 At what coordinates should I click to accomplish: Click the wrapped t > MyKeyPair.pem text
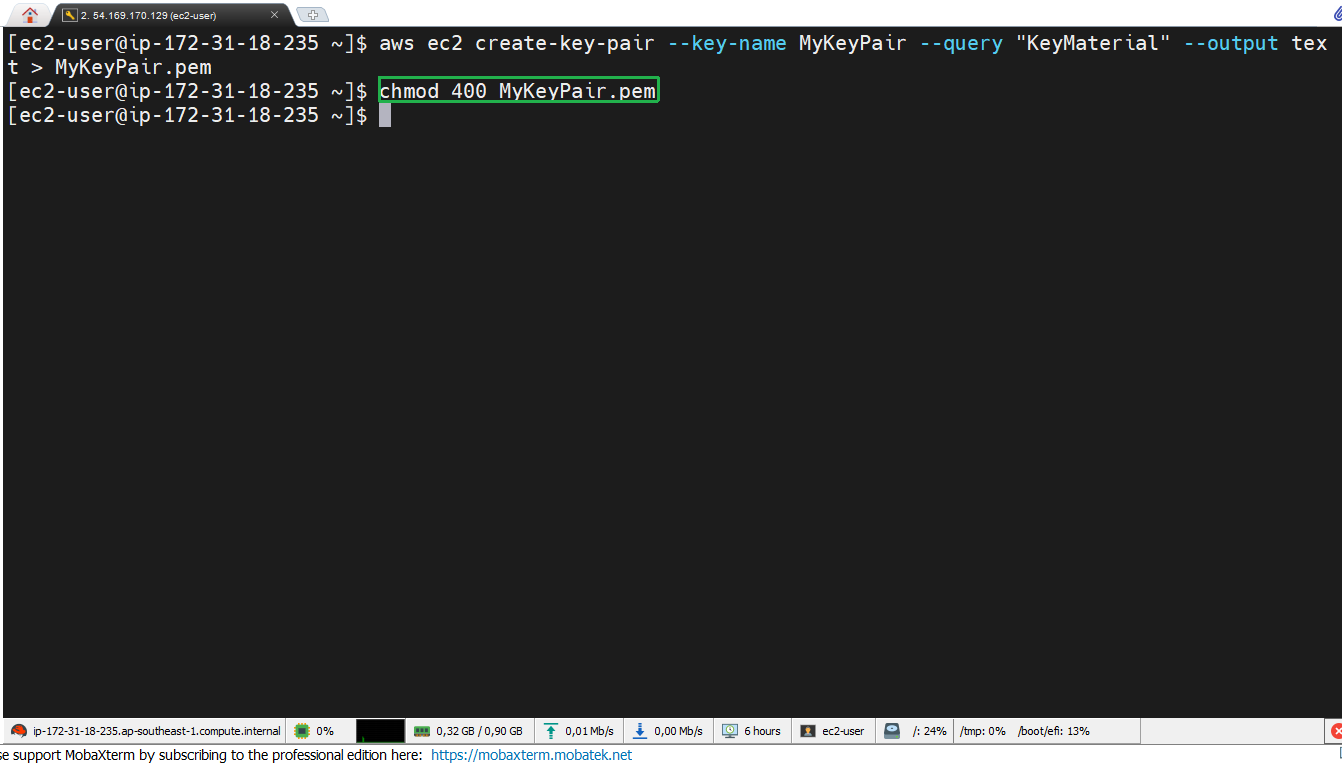[109, 67]
